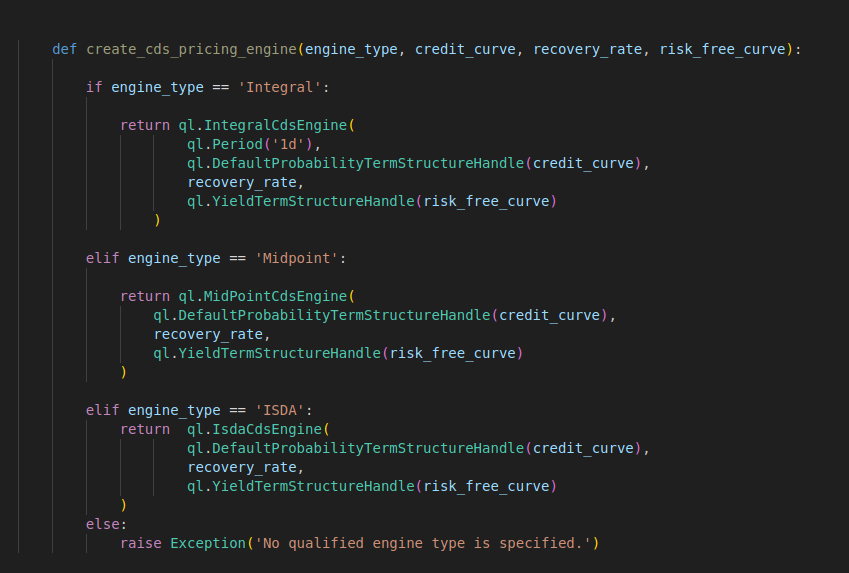Screen dimensions: 849x573
Task: Click the credit_curve parameter in the function signature
Action: tap(465, 49)
